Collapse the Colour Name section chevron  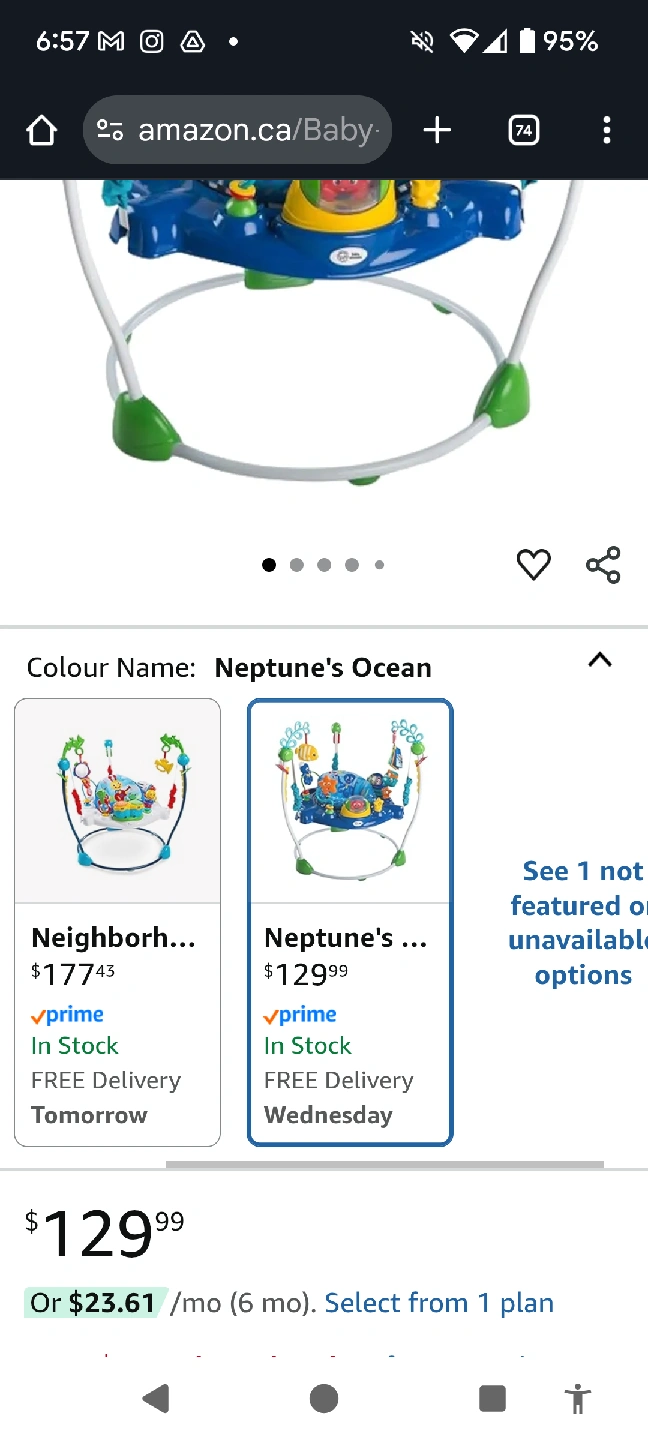599,660
